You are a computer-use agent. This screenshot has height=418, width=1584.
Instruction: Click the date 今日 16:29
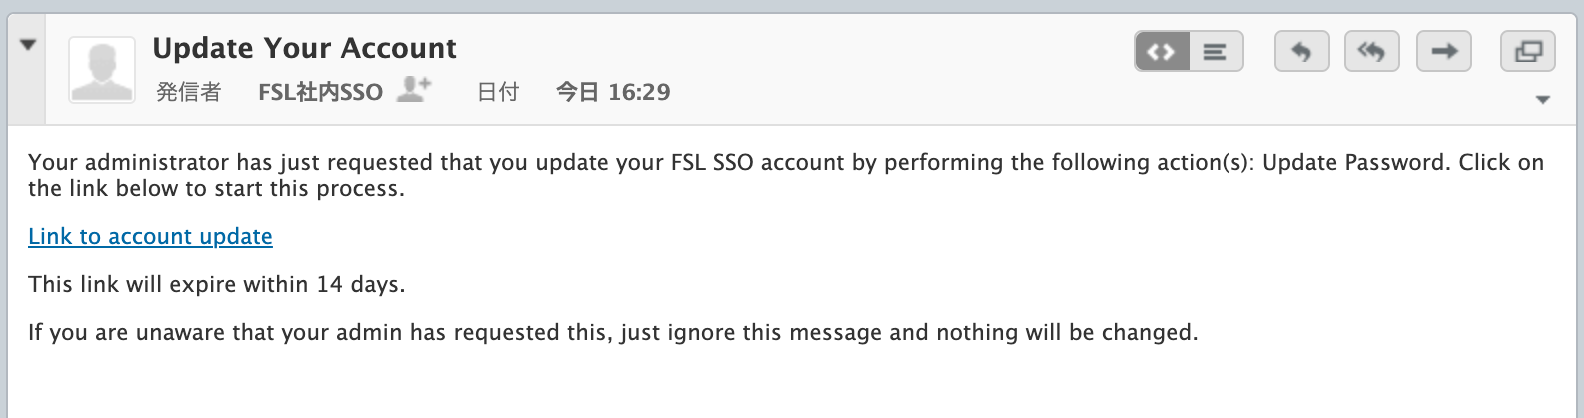(x=612, y=92)
